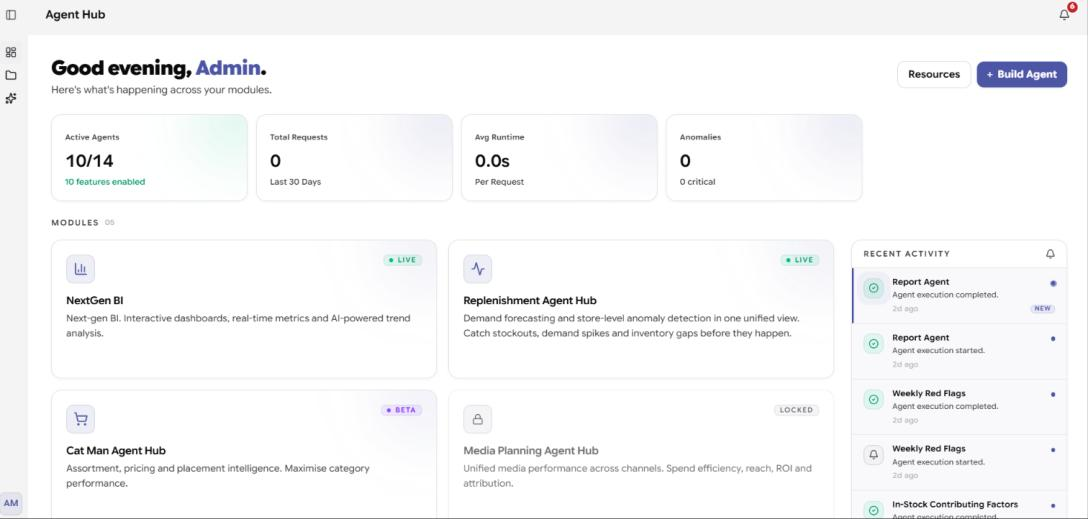Select the Anomalies stat card
The width and height of the screenshot is (1088, 519).
click(x=764, y=158)
